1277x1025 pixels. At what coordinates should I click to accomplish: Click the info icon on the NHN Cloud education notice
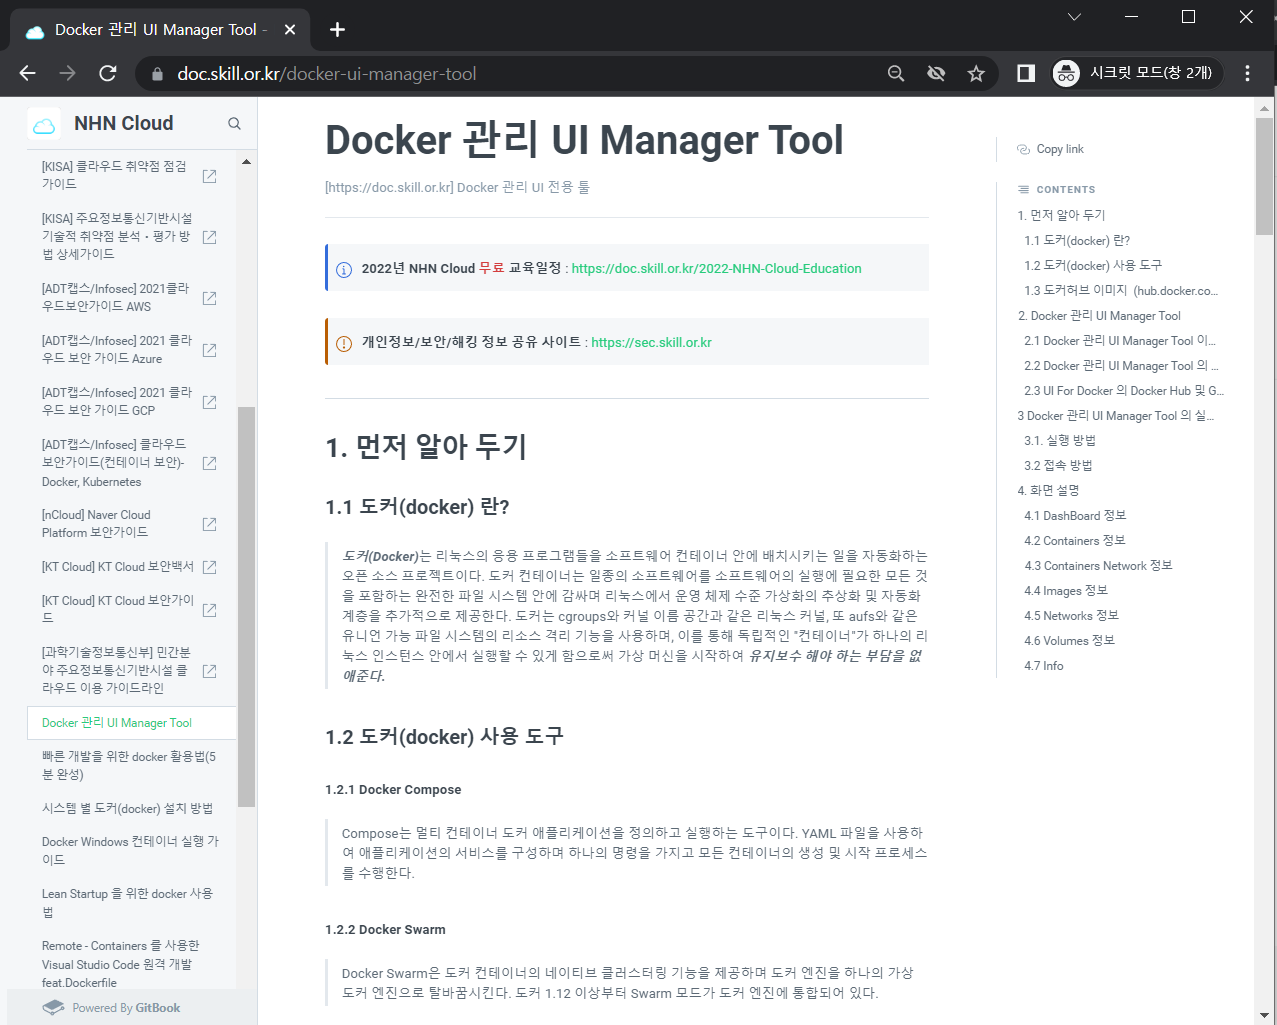[344, 270]
